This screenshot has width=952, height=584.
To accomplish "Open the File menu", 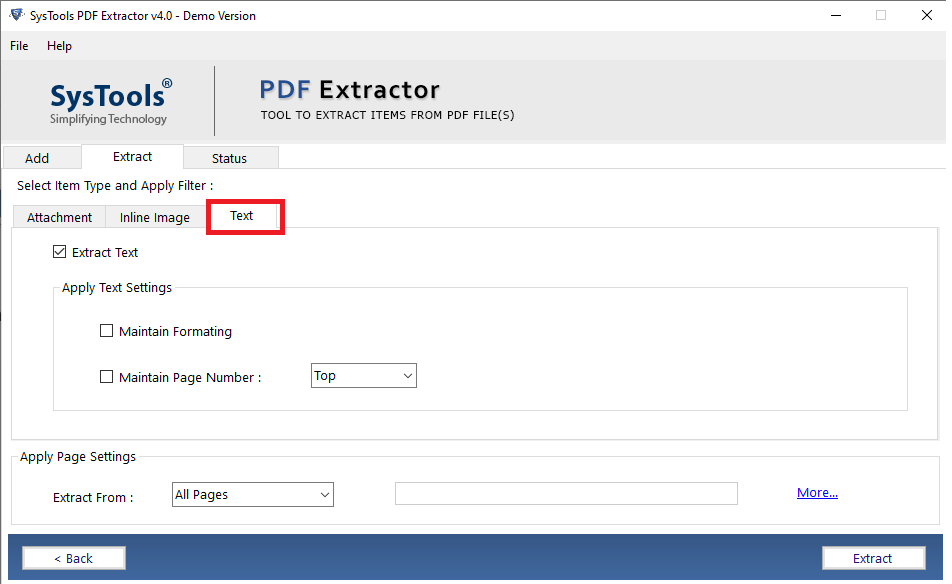I will 18,46.
